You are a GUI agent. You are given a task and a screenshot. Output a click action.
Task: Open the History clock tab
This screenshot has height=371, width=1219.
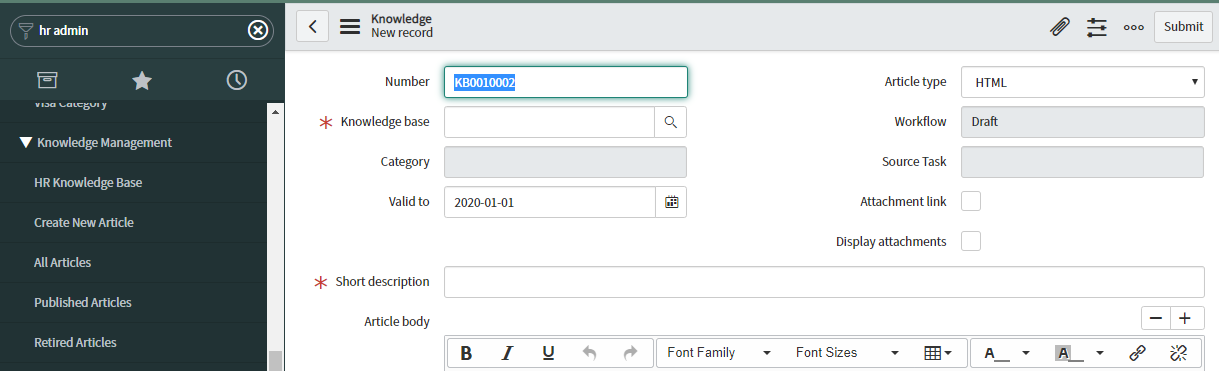pyautogui.click(x=237, y=80)
